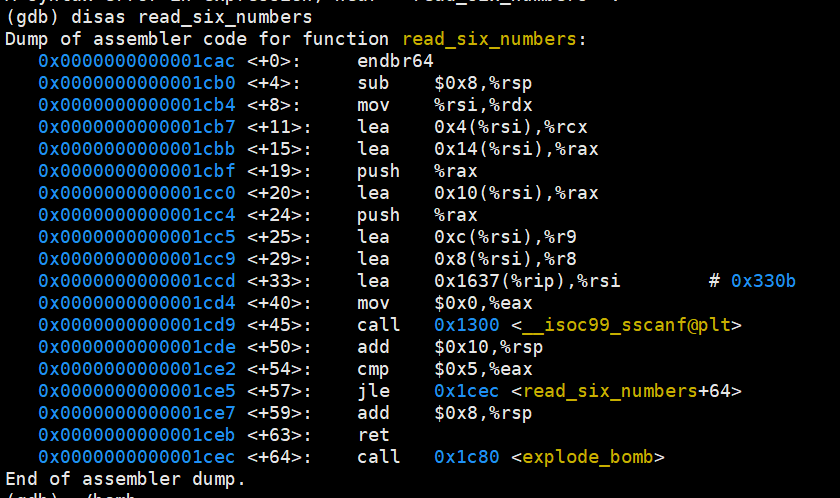Select the explode_bomb function name

click(588, 457)
